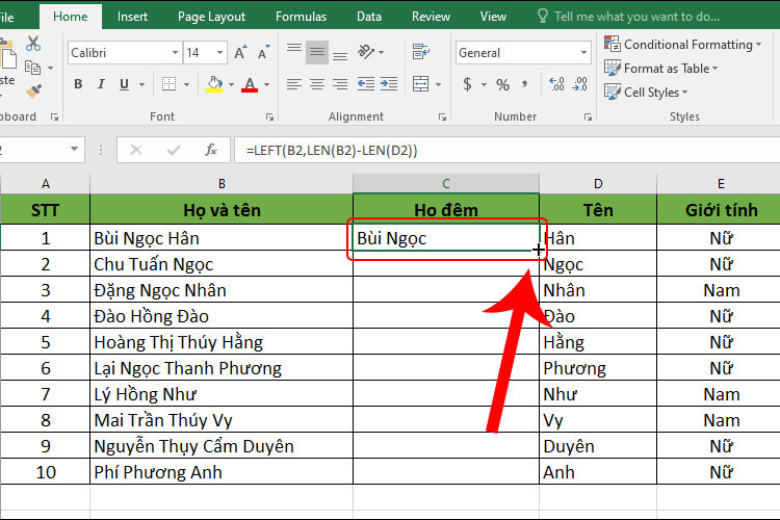Select the Format Painter brush

pyautogui.click(x=34, y=91)
